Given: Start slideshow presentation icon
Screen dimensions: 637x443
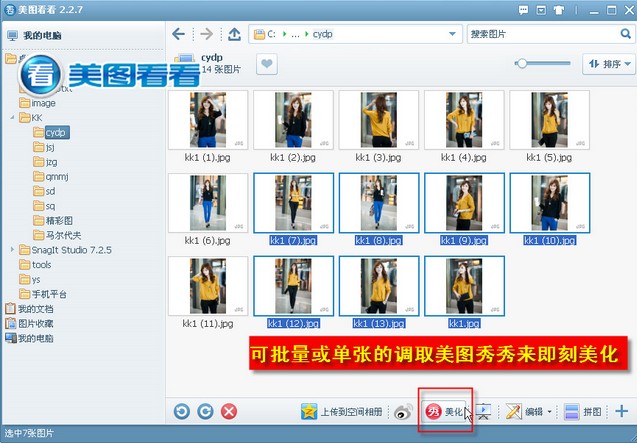Looking at the screenshot, I should coord(483,412).
